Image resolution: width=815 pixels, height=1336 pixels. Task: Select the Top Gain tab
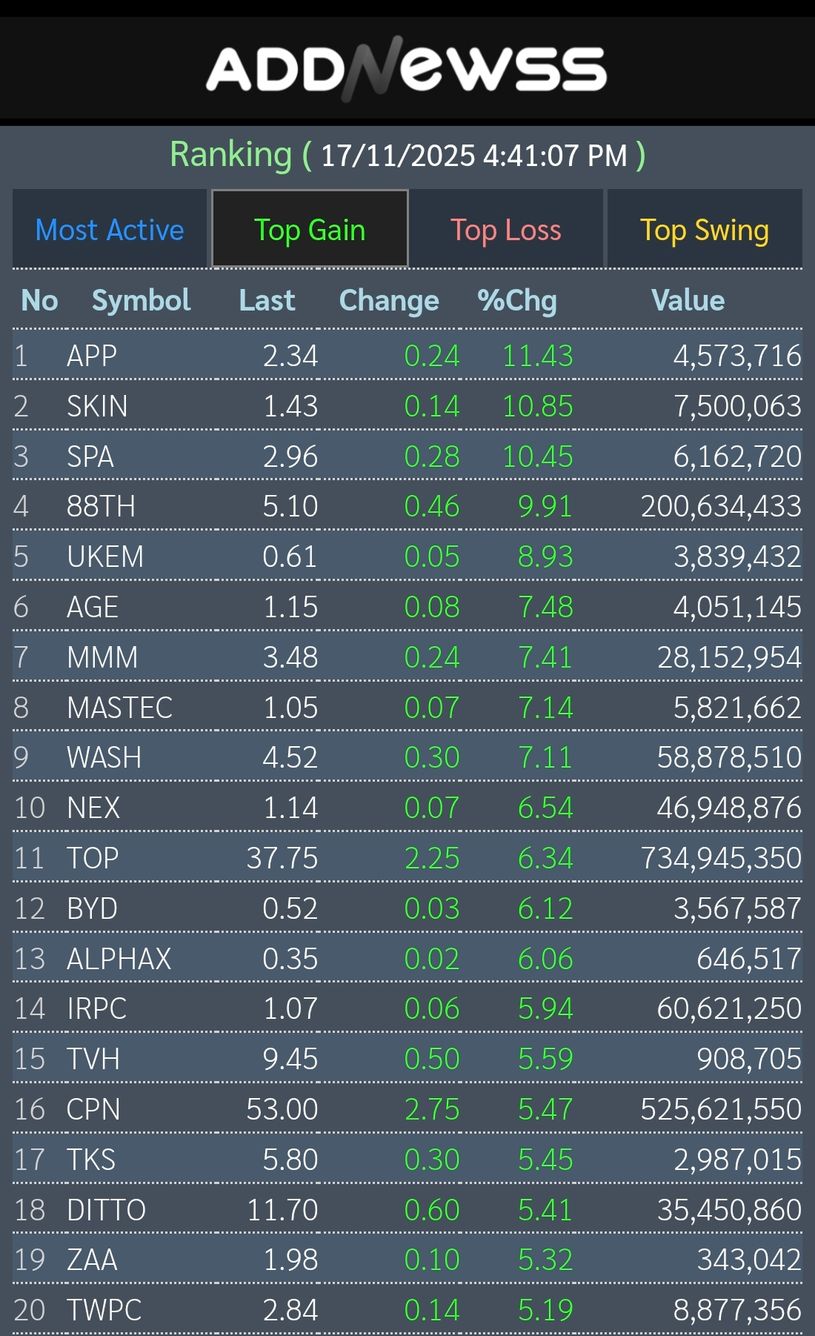click(x=309, y=230)
